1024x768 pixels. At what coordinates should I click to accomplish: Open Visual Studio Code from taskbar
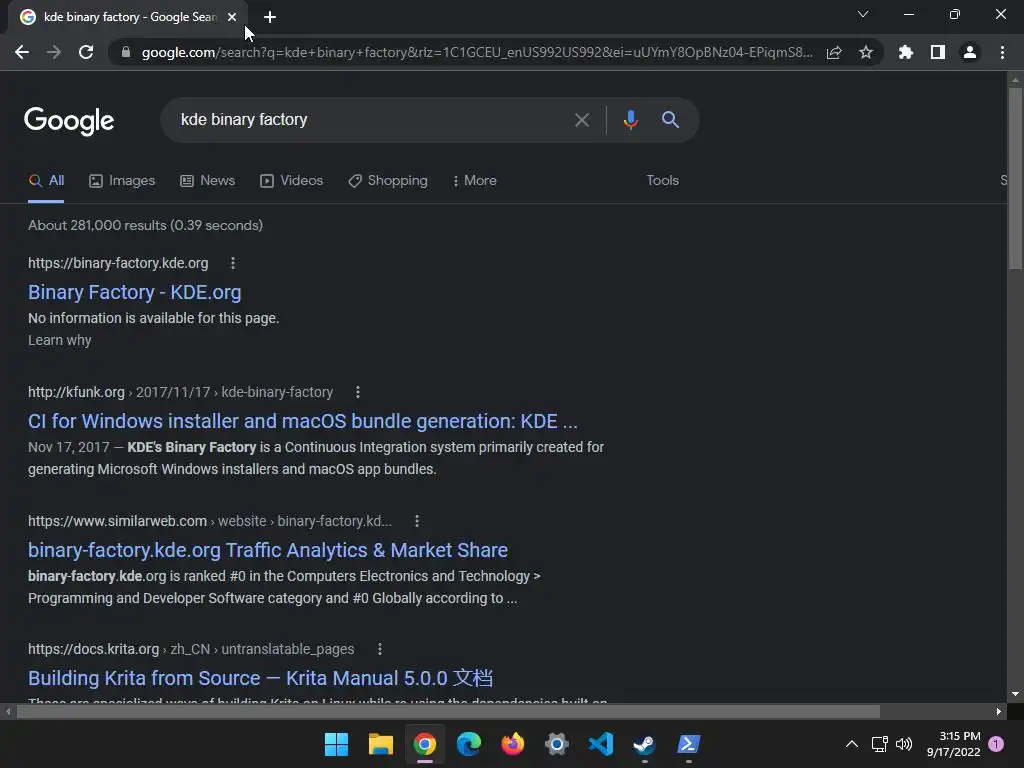pyautogui.click(x=601, y=744)
